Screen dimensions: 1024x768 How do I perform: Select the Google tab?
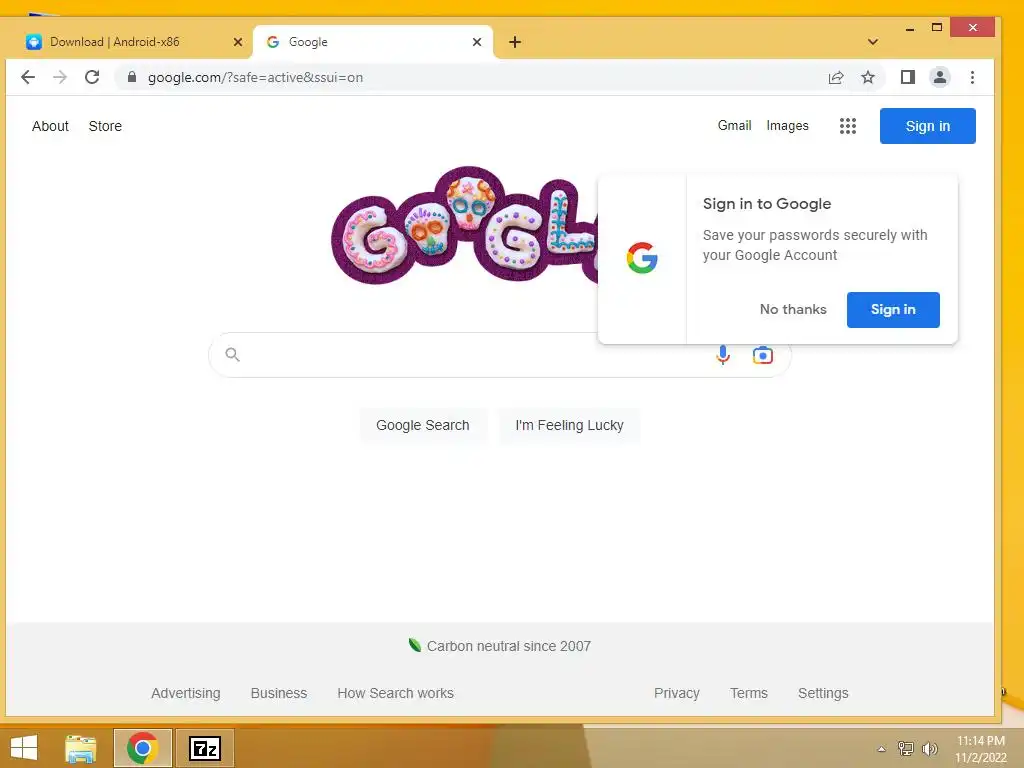pyautogui.click(x=372, y=42)
